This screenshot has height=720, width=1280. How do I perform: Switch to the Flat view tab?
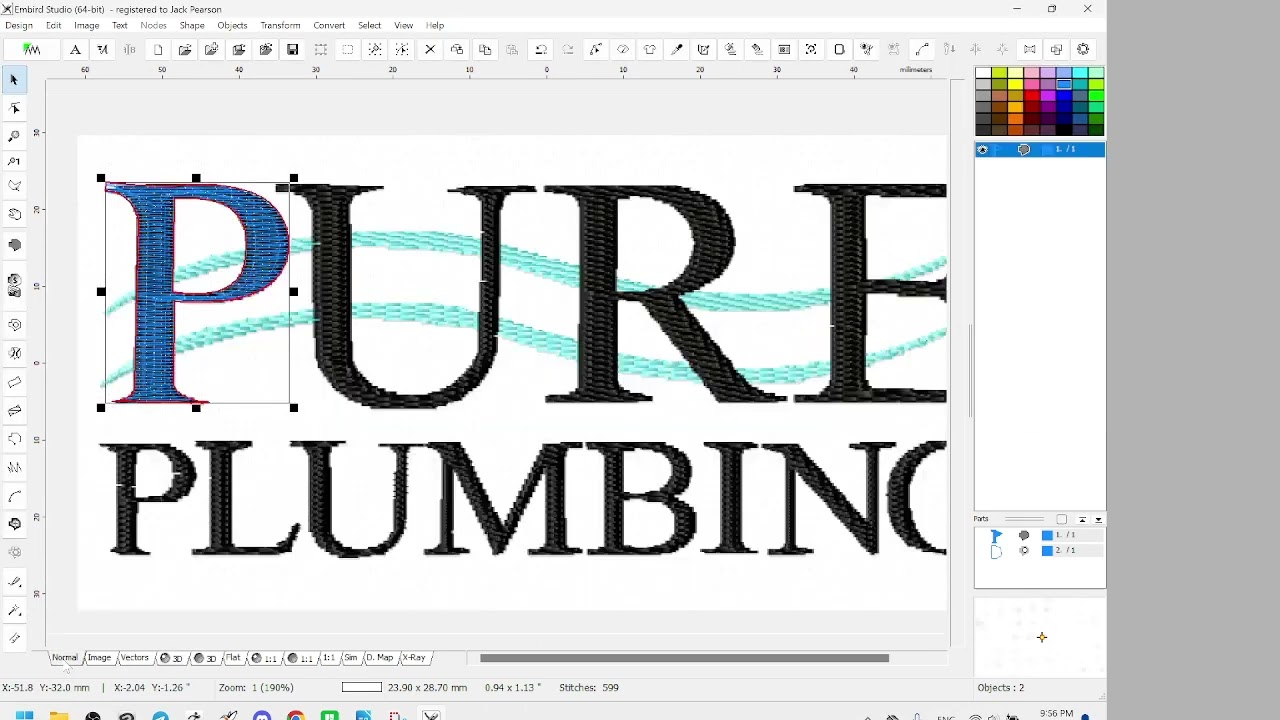tap(233, 658)
